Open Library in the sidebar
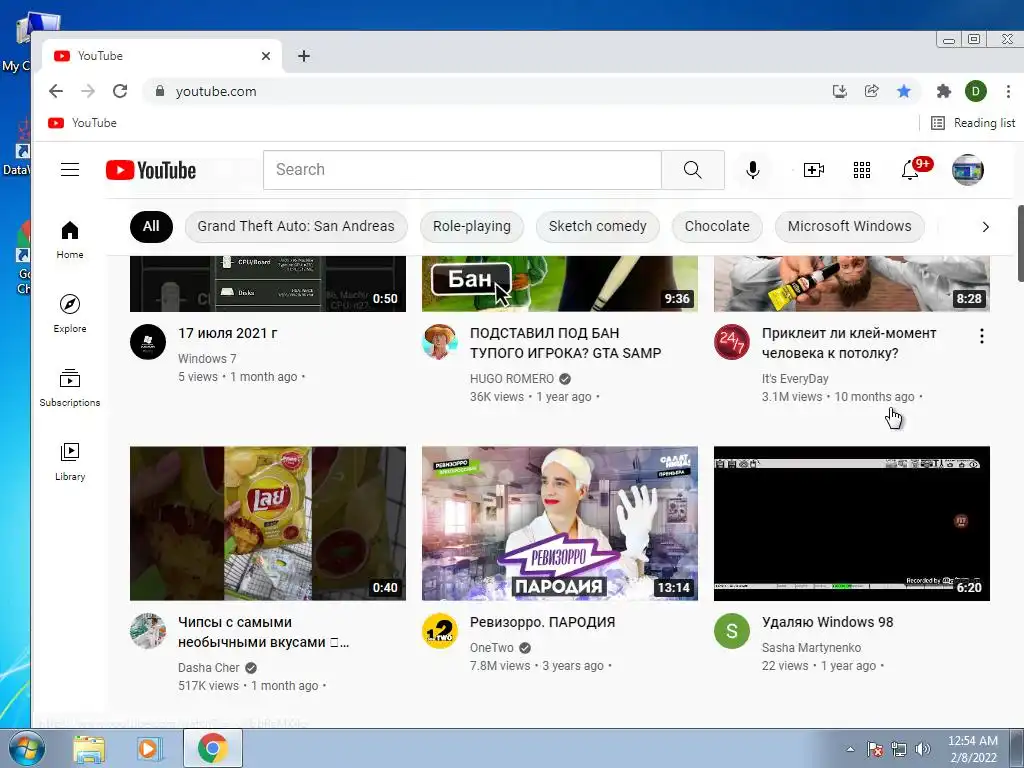The width and height of the screenshot is (1024, 768). point(70,462)
